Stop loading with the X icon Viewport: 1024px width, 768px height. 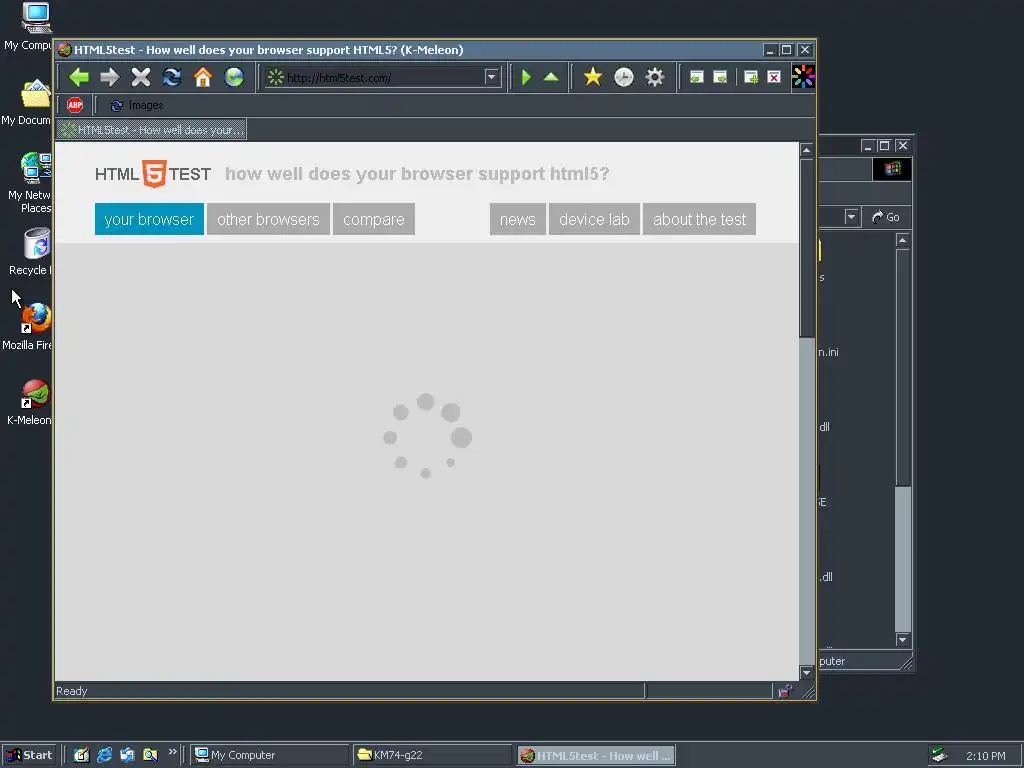pyautogui.click(x=140, y=77)
